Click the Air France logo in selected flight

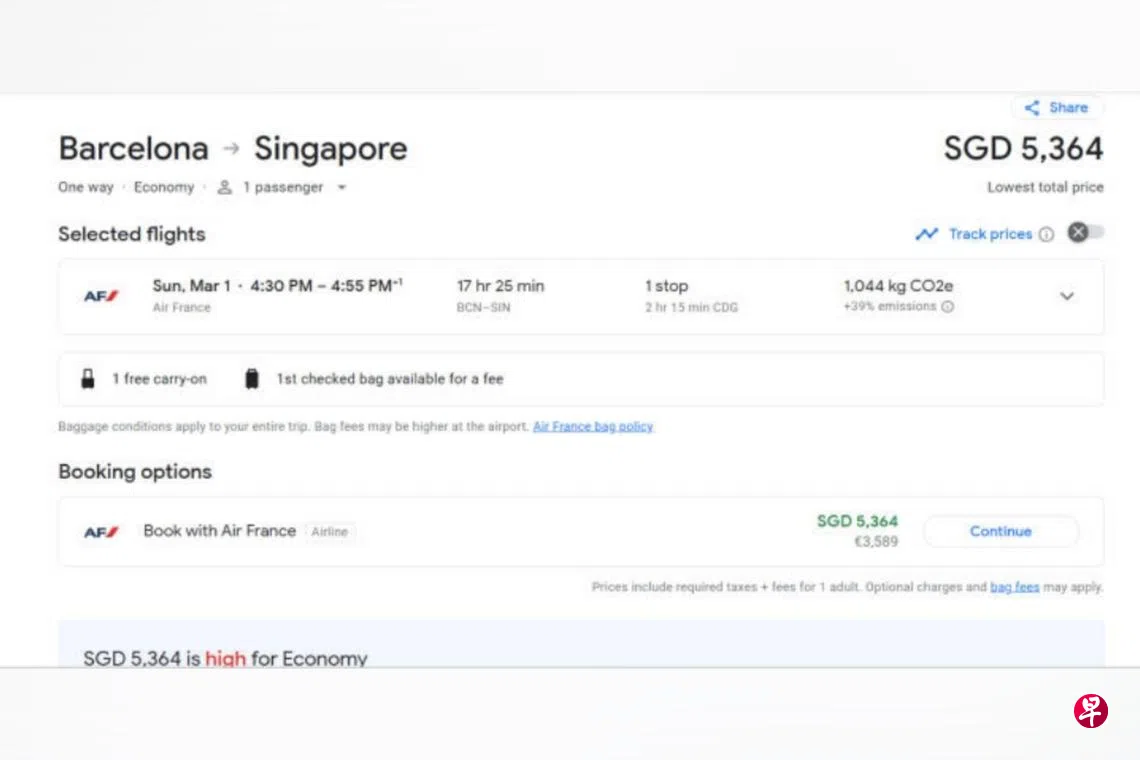click(101, 296)
